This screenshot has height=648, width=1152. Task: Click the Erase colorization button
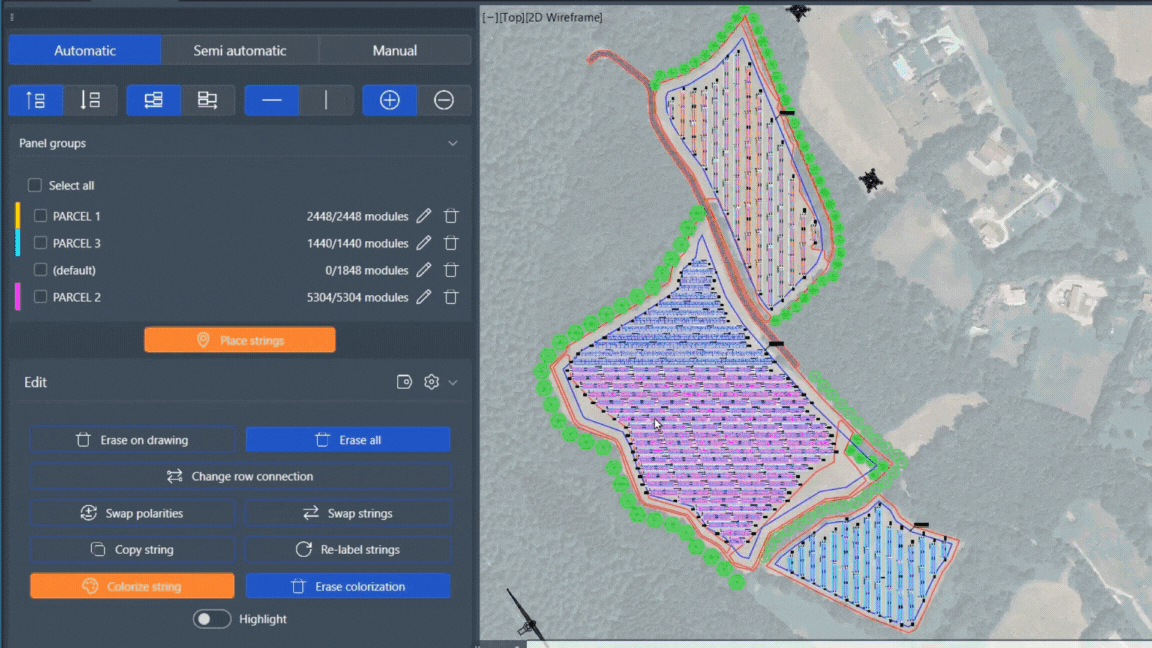[348, 586]
